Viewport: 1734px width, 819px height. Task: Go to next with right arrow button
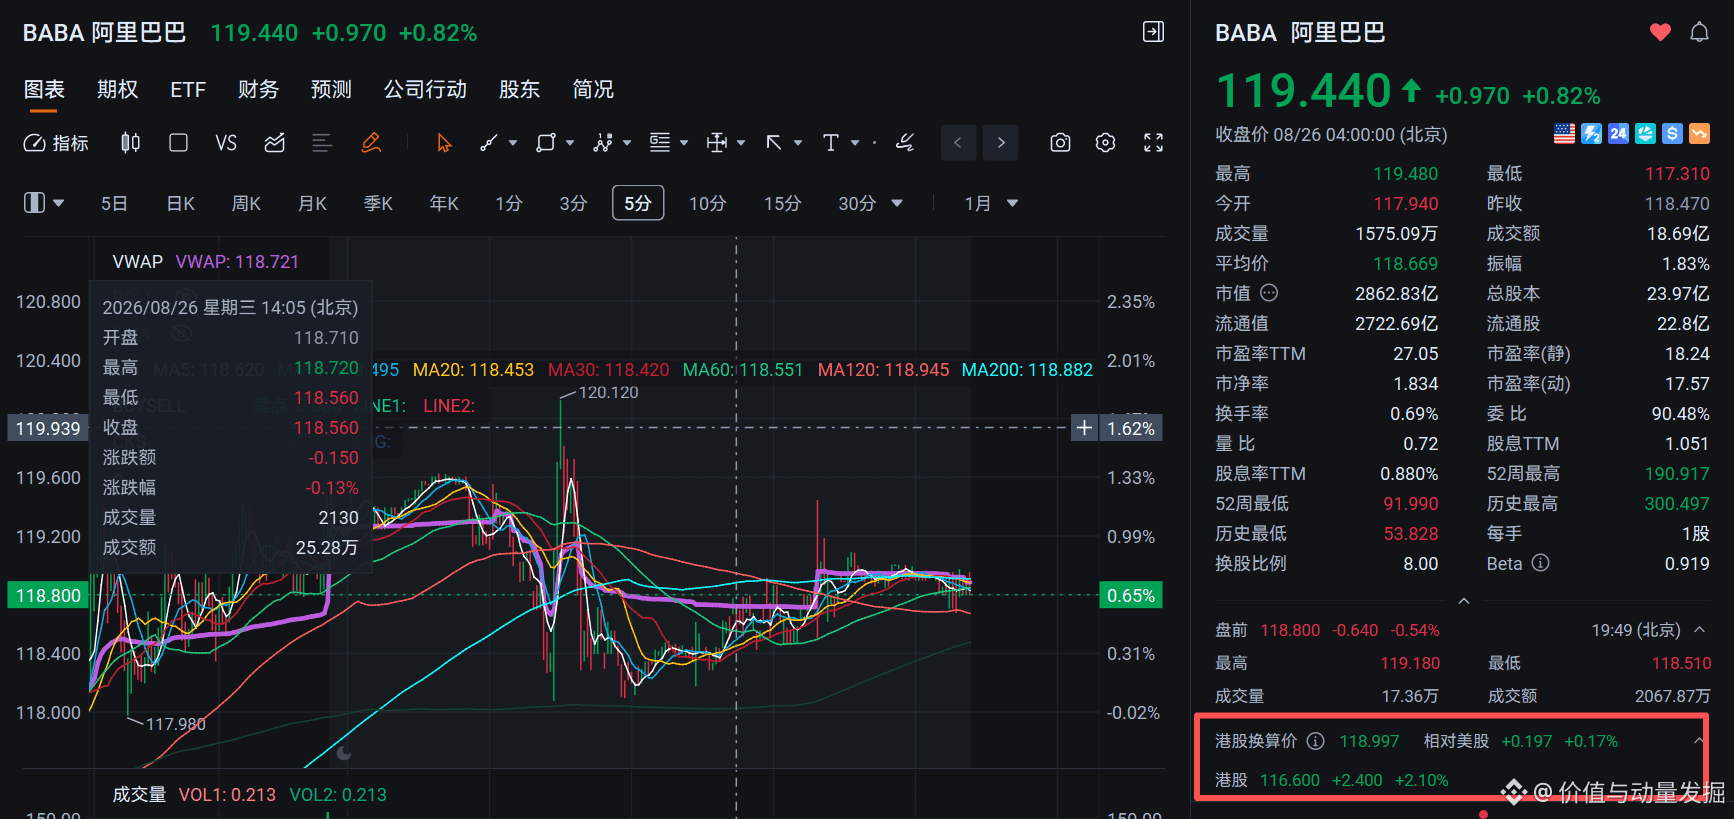[1001, 143]
